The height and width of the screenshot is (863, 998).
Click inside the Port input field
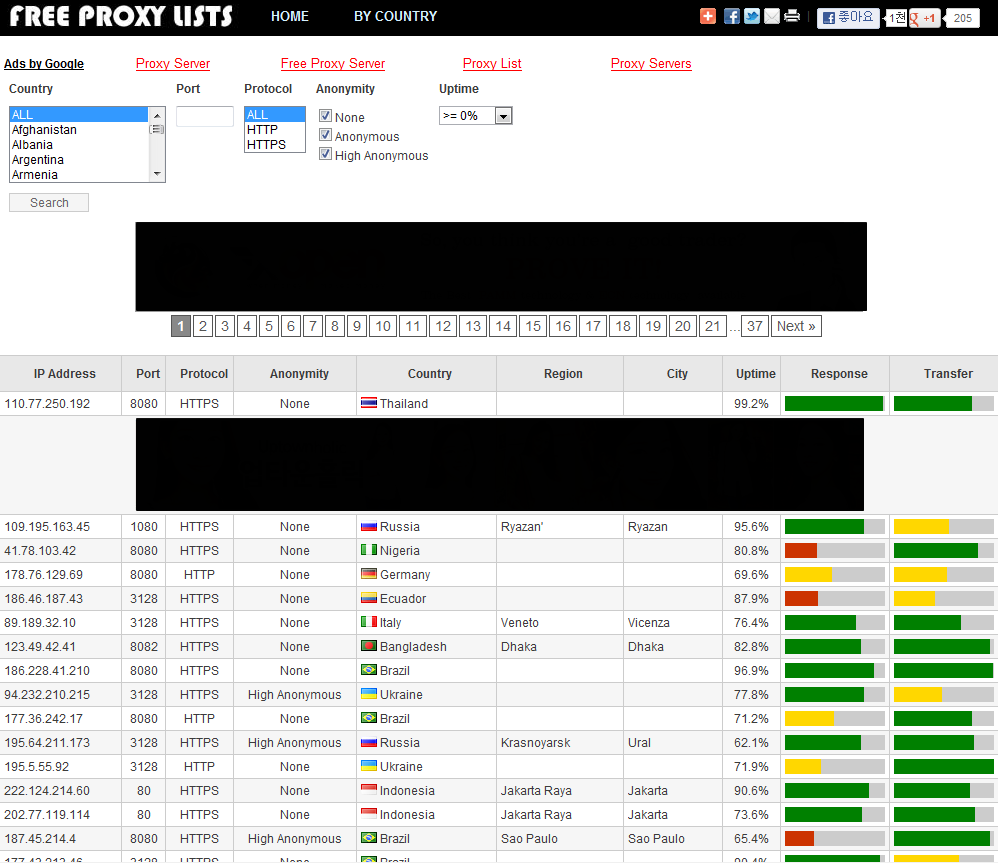click(x=205, y=117)
